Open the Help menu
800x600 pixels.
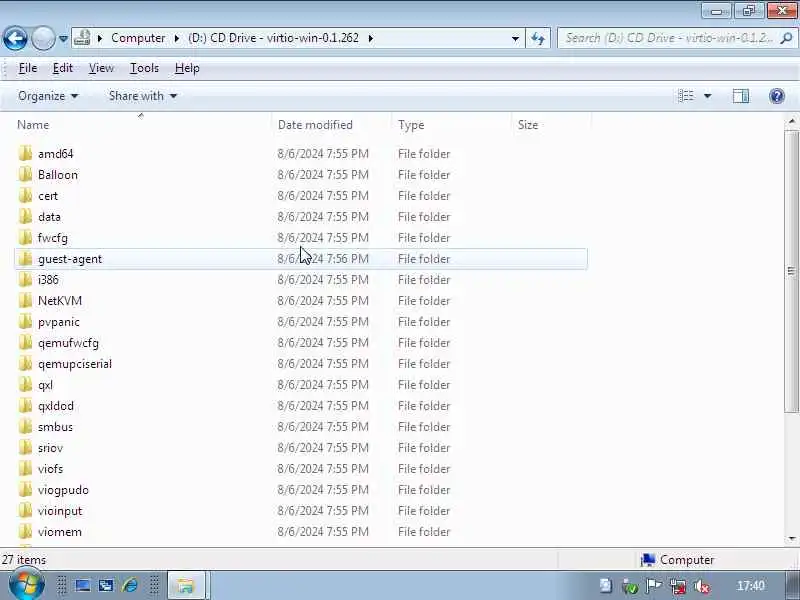(187, 68)
